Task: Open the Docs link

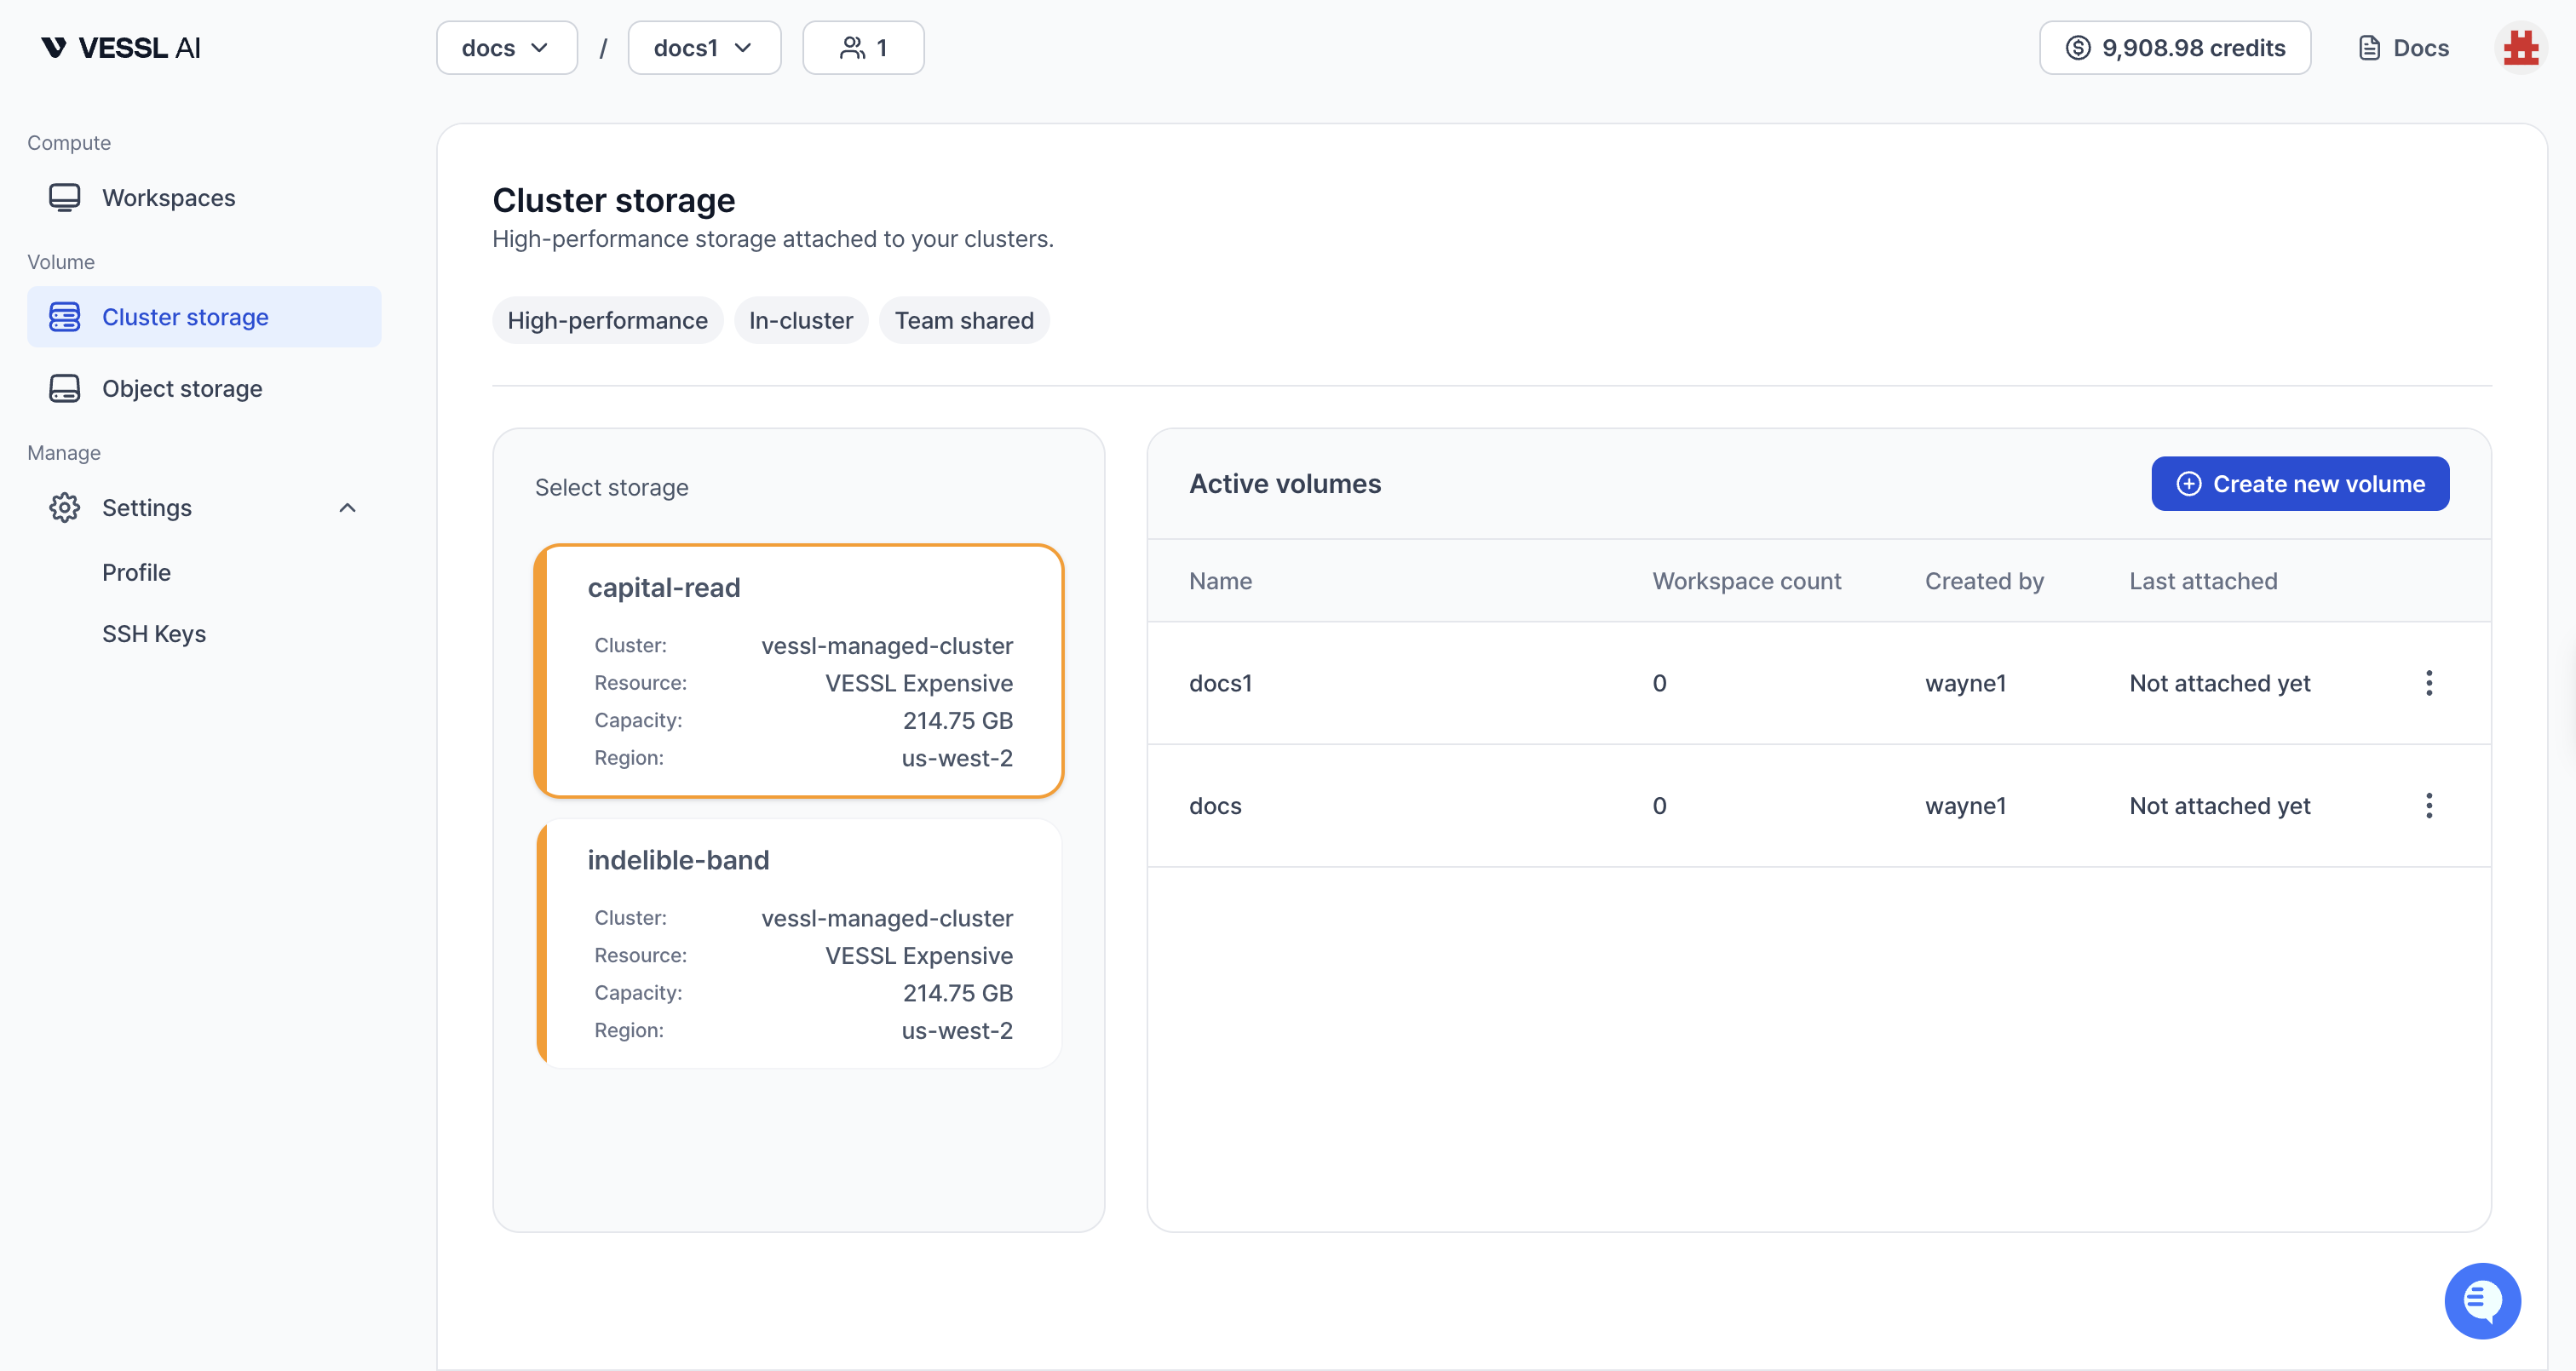Action: tap(2403, 47)
